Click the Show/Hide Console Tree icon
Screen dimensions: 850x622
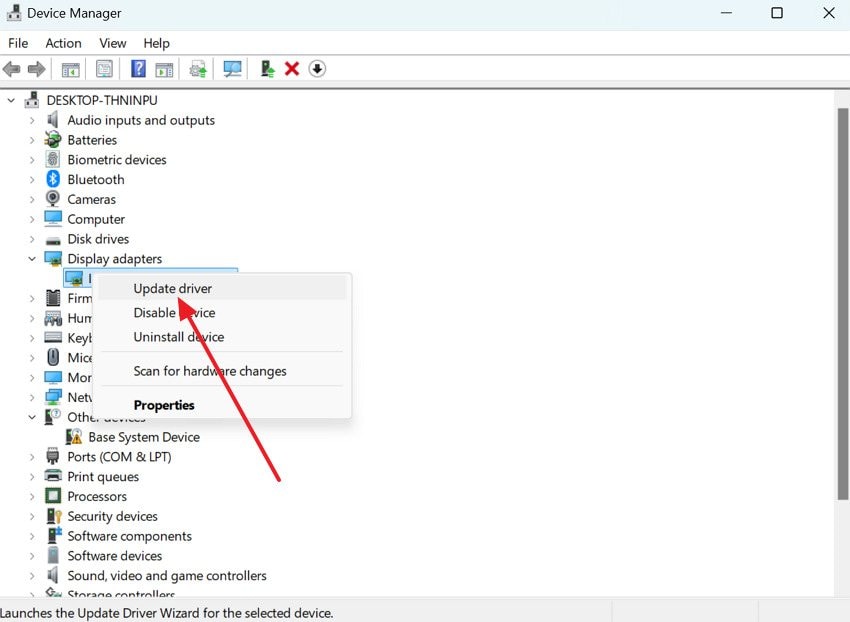click(x=70, y=69)
